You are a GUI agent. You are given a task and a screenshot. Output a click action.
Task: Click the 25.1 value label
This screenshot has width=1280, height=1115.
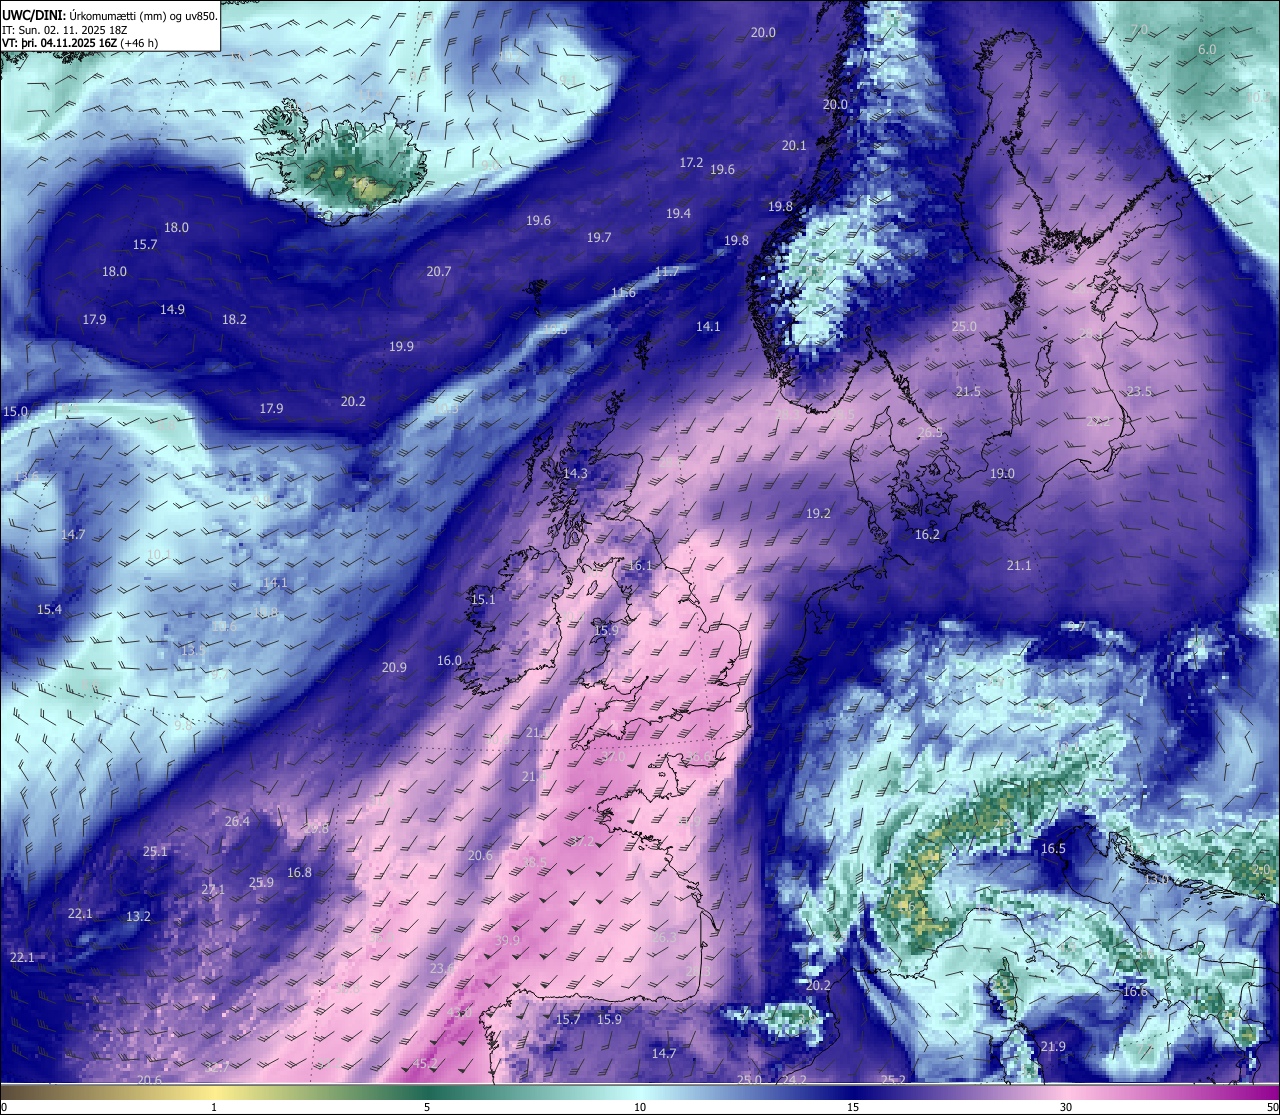tap(155, 851)
